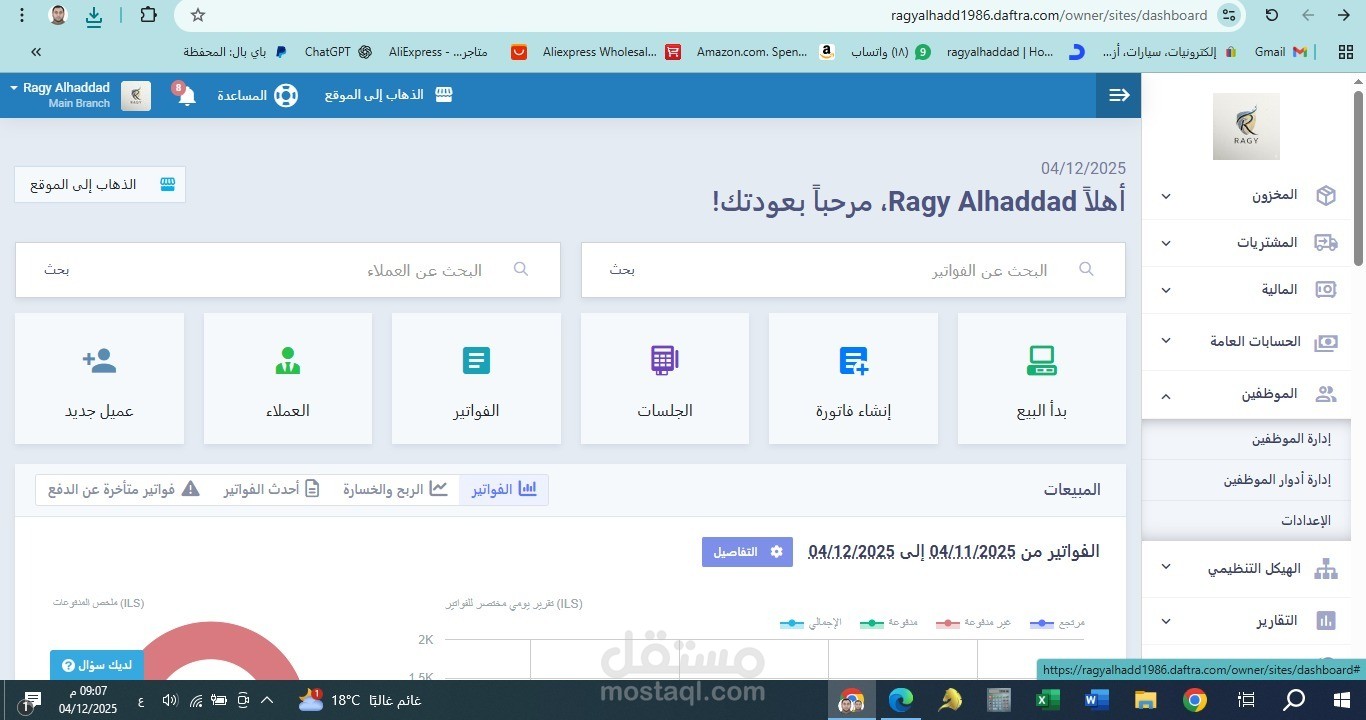The height and width of the screenshot is (720, 1366).
Task: Open the Gmail bookmark
Action: tap(1281, 52)
